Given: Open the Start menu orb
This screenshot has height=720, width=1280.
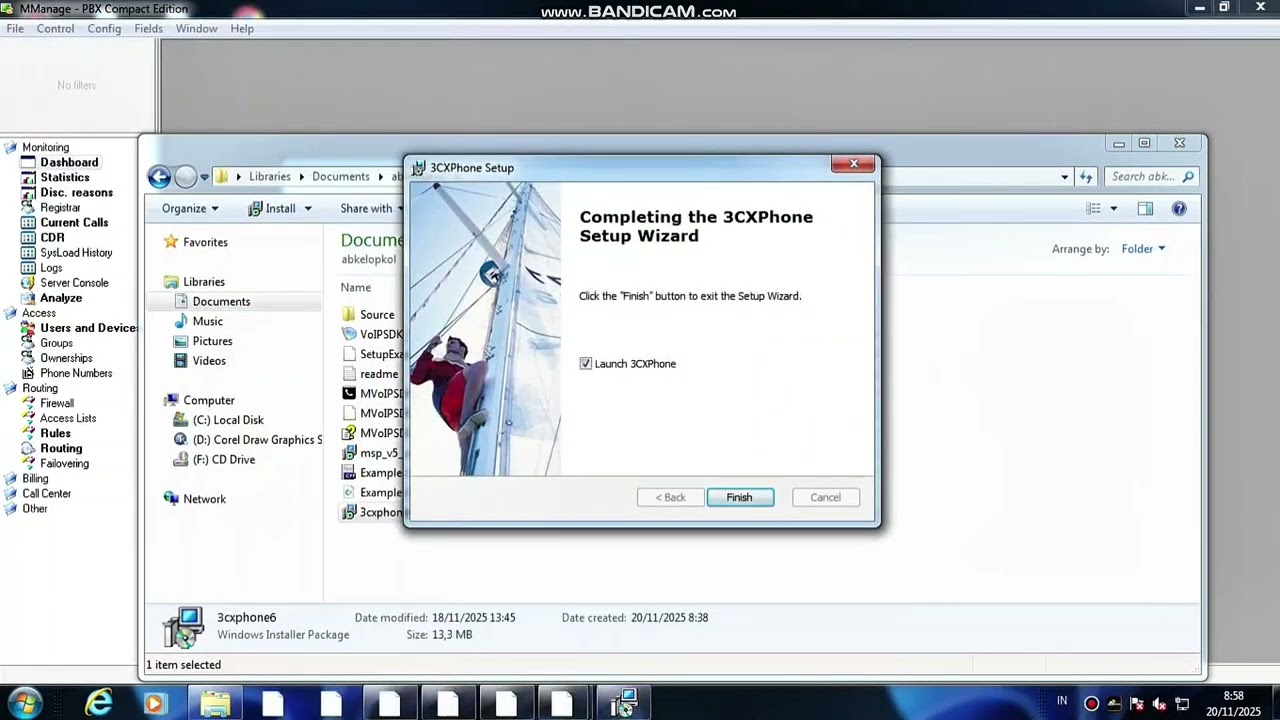Looking at the screenshot, I should [23, 703].
